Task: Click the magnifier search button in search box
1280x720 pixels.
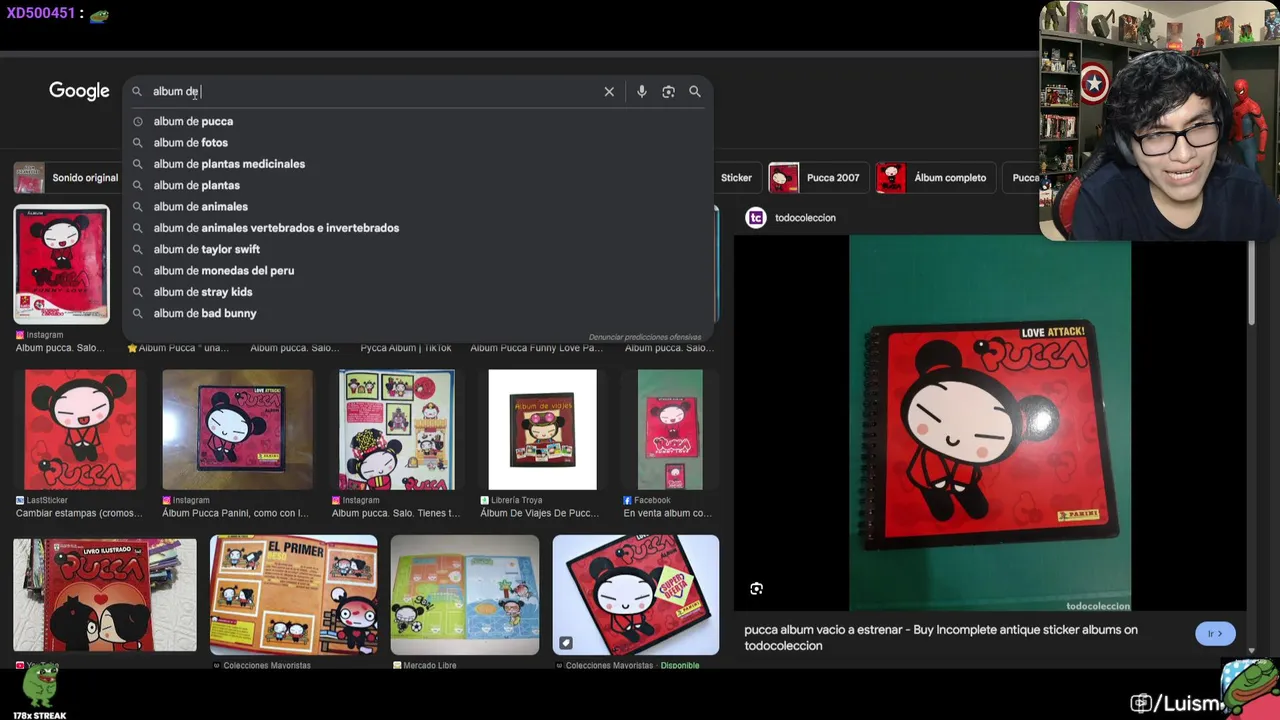Action: click(695, 91)
